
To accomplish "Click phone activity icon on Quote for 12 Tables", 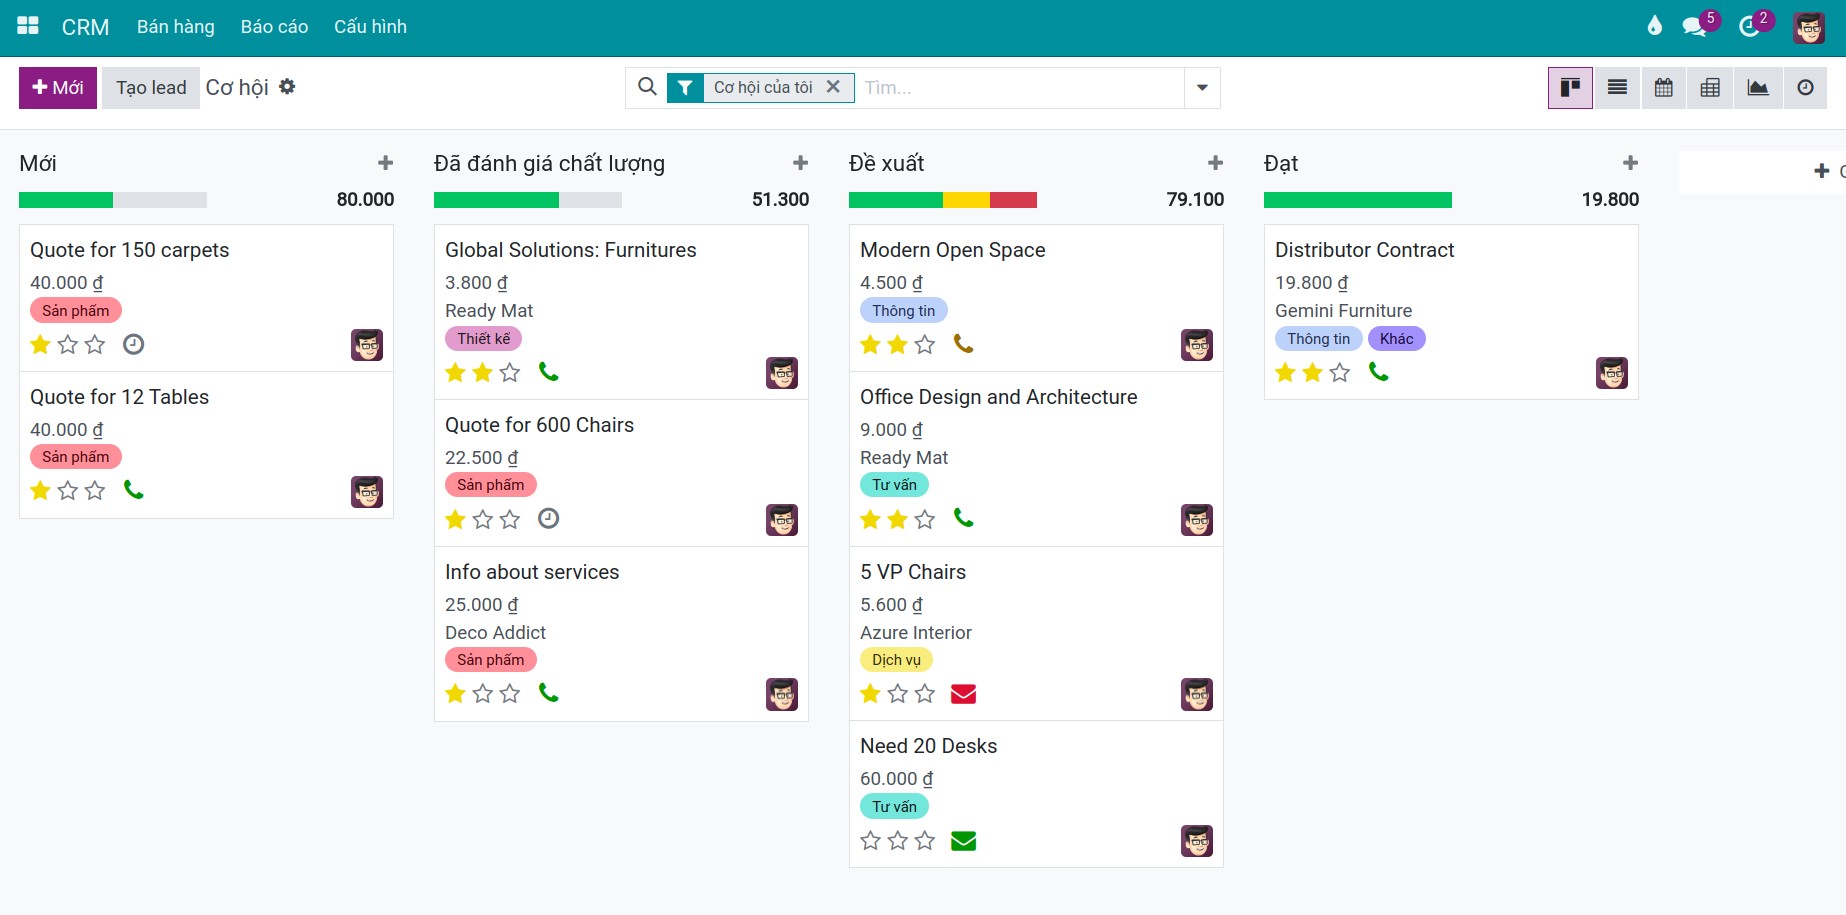I will [133, 490].
